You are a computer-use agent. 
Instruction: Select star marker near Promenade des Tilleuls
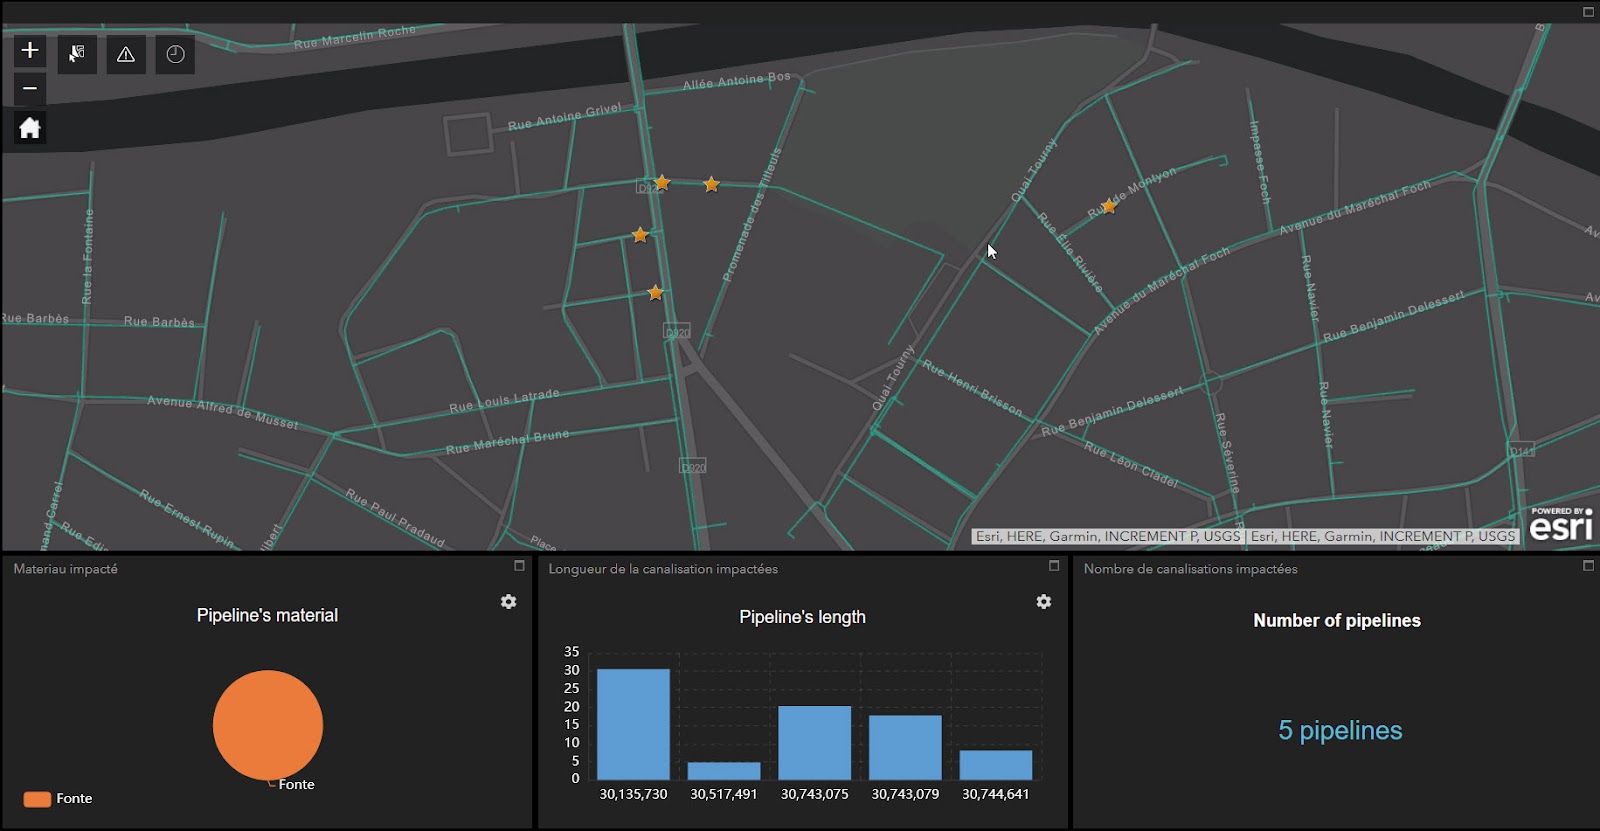coord(711,184)
